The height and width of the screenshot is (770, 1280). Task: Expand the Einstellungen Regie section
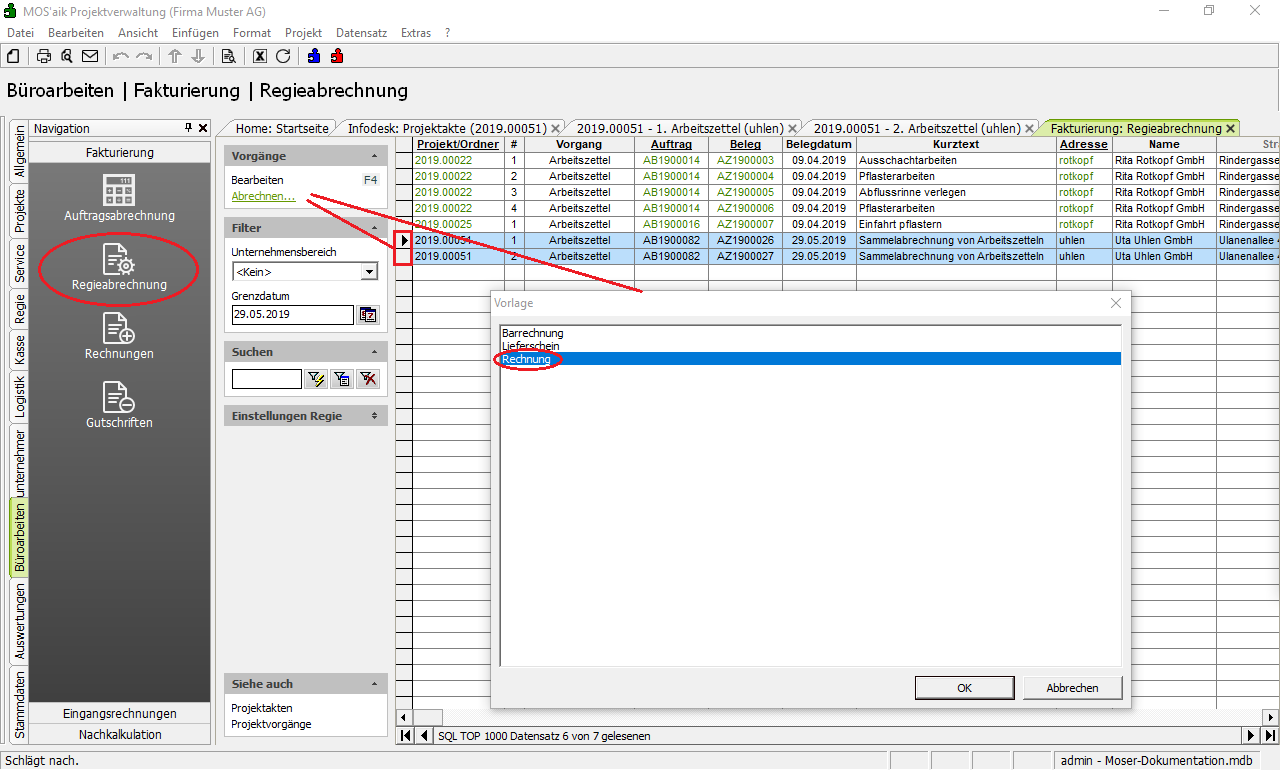click(374, 416)
